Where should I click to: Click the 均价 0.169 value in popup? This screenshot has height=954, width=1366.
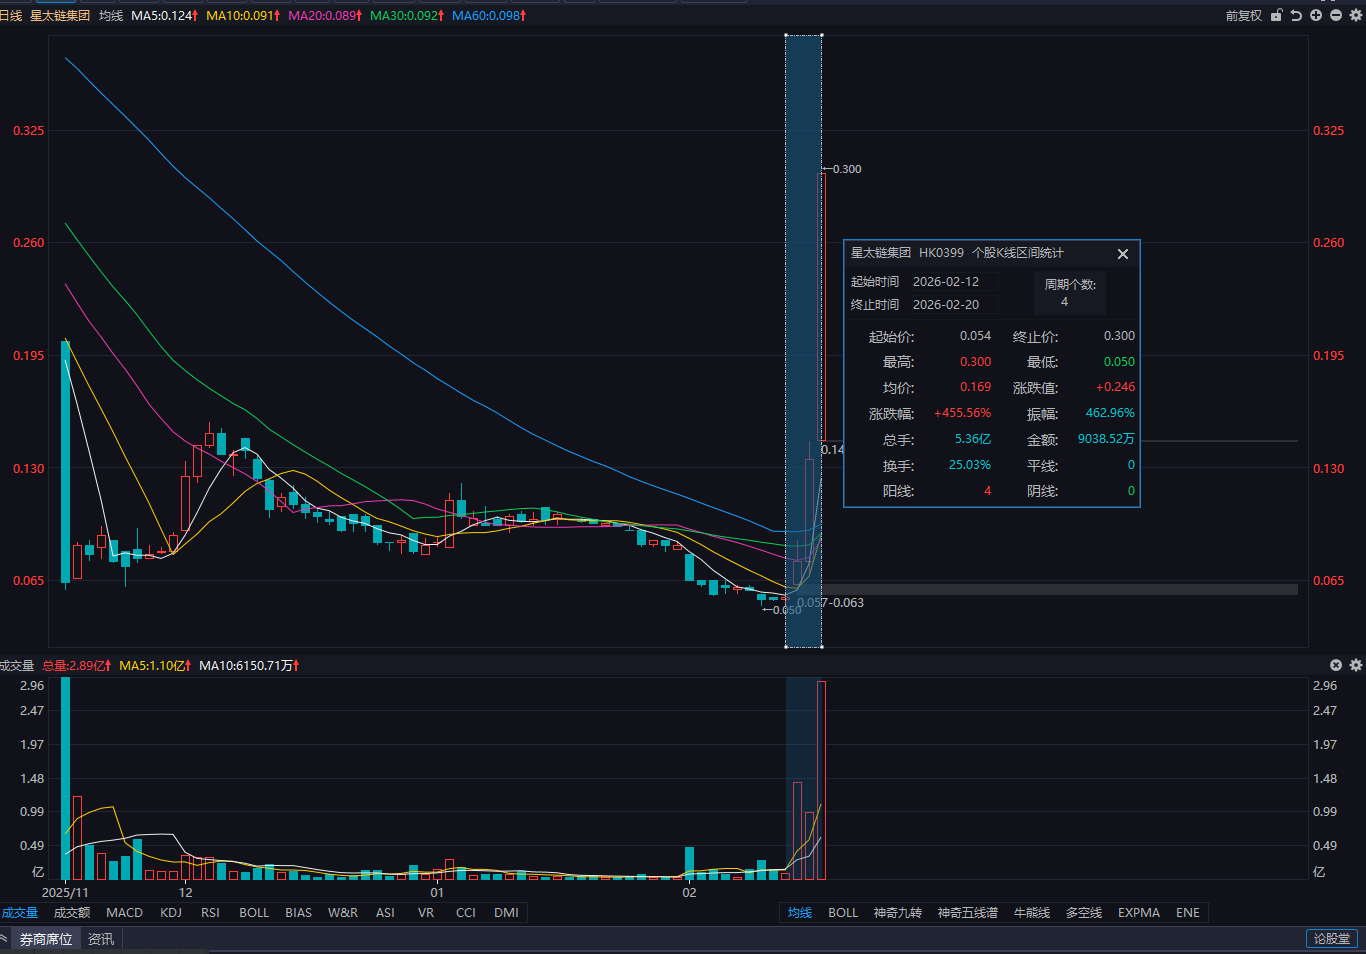[976, 387]
